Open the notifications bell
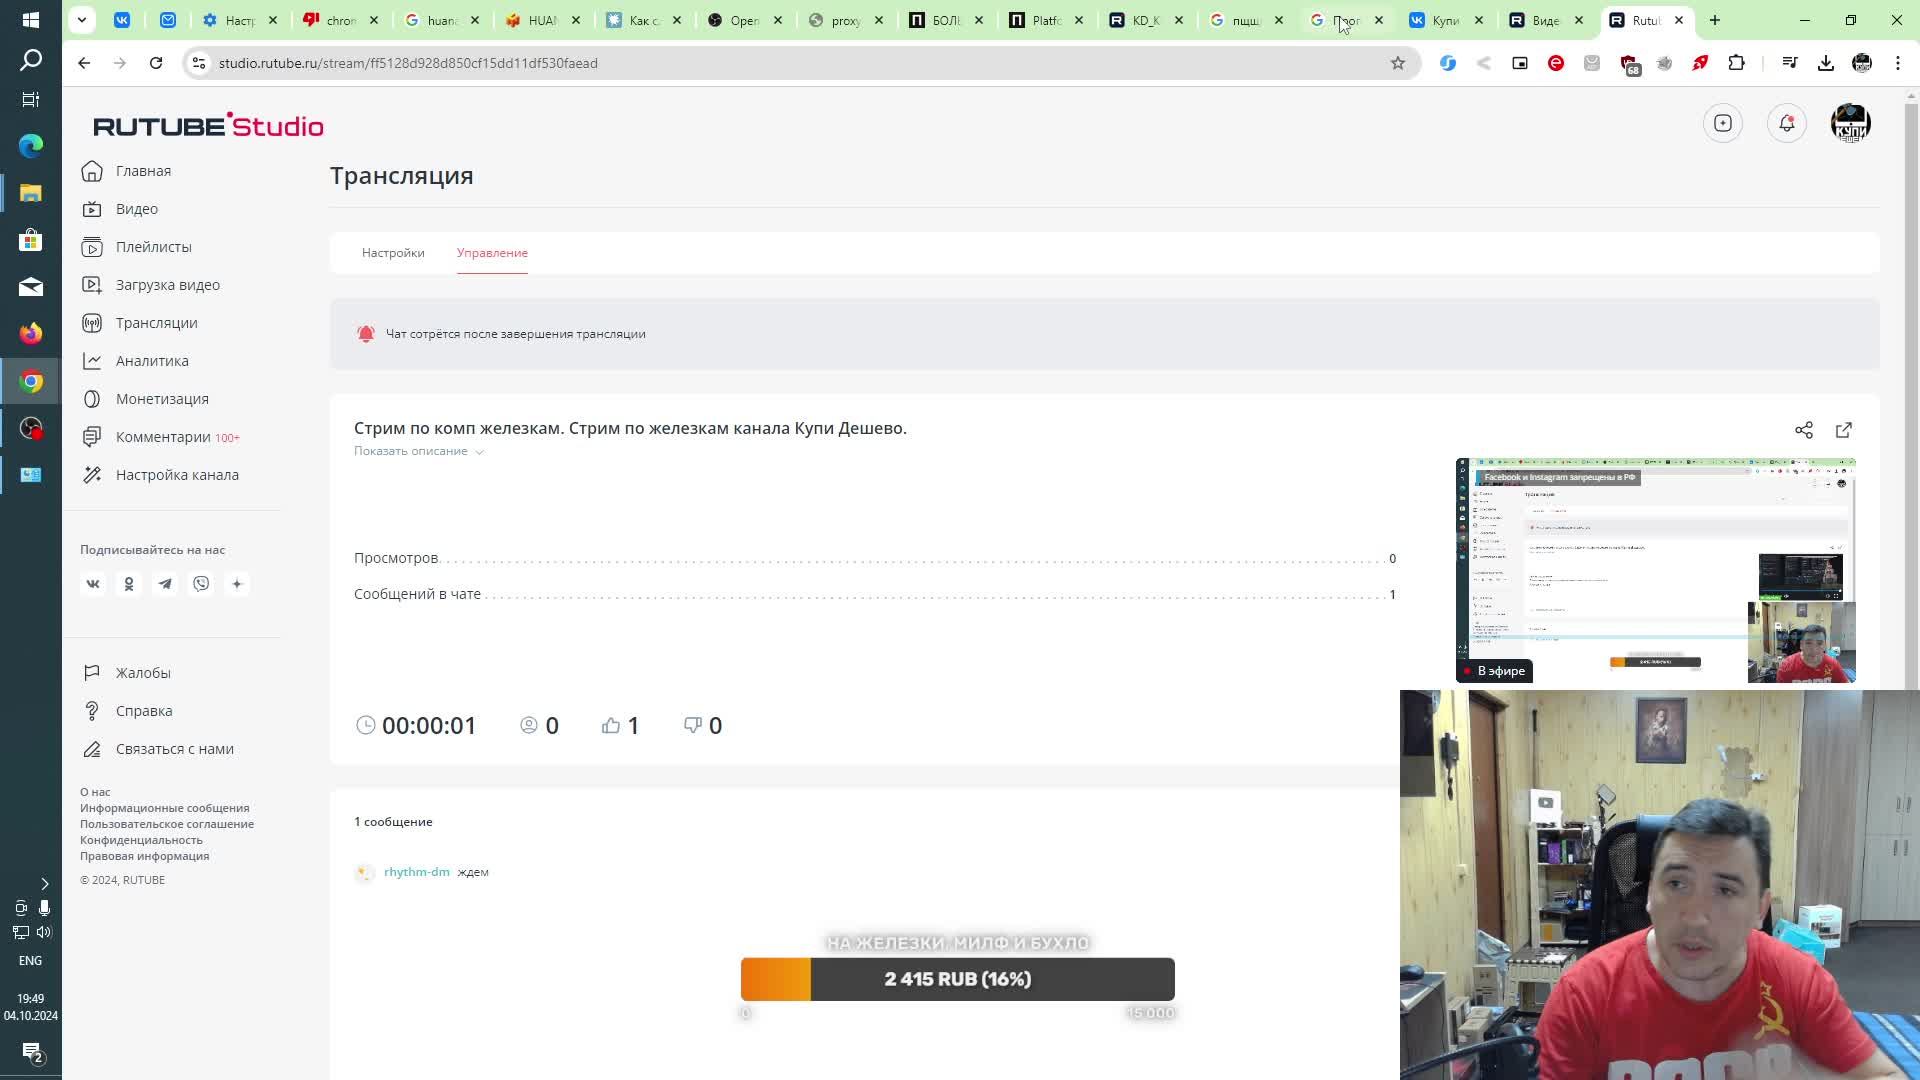The image size is (1920, 1080). (1786, 123)
